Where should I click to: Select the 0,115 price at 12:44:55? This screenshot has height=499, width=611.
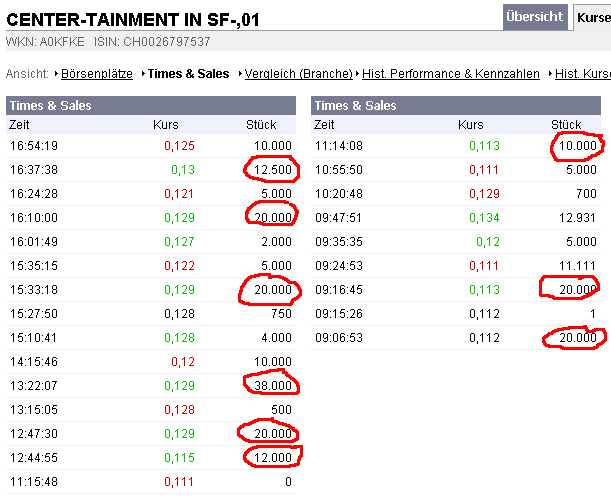click(179, 458)
